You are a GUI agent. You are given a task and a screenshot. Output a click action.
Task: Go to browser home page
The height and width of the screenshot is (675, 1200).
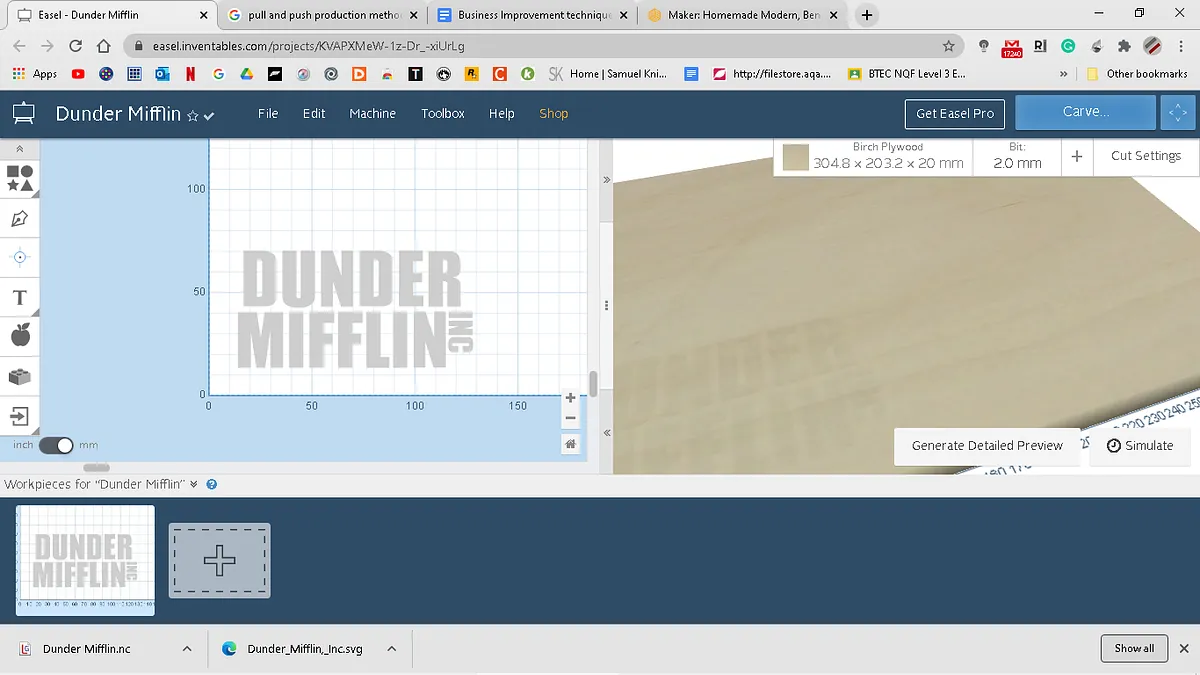[x=104, y=46]
